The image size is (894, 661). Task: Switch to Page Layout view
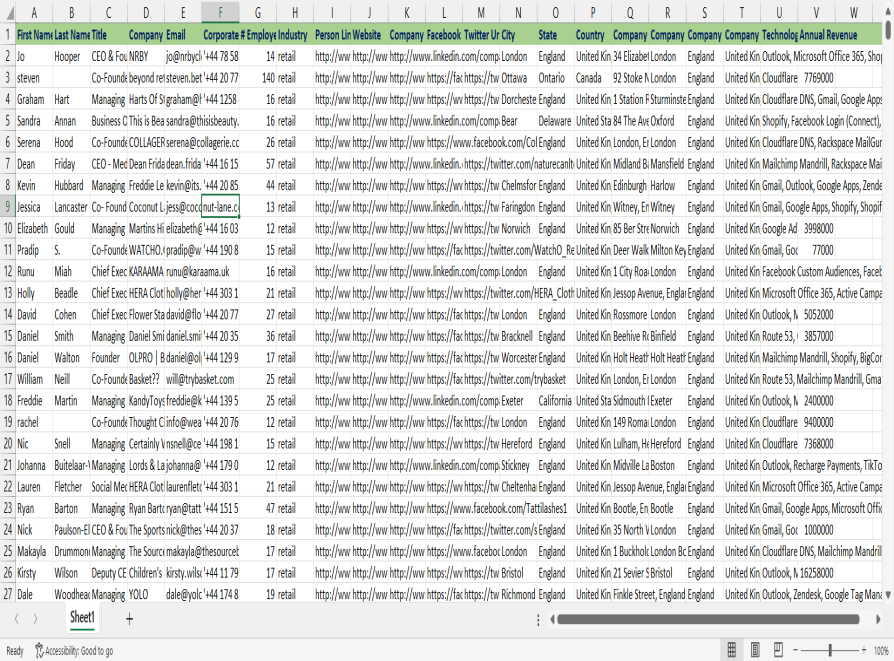click(x=755, y=650)
